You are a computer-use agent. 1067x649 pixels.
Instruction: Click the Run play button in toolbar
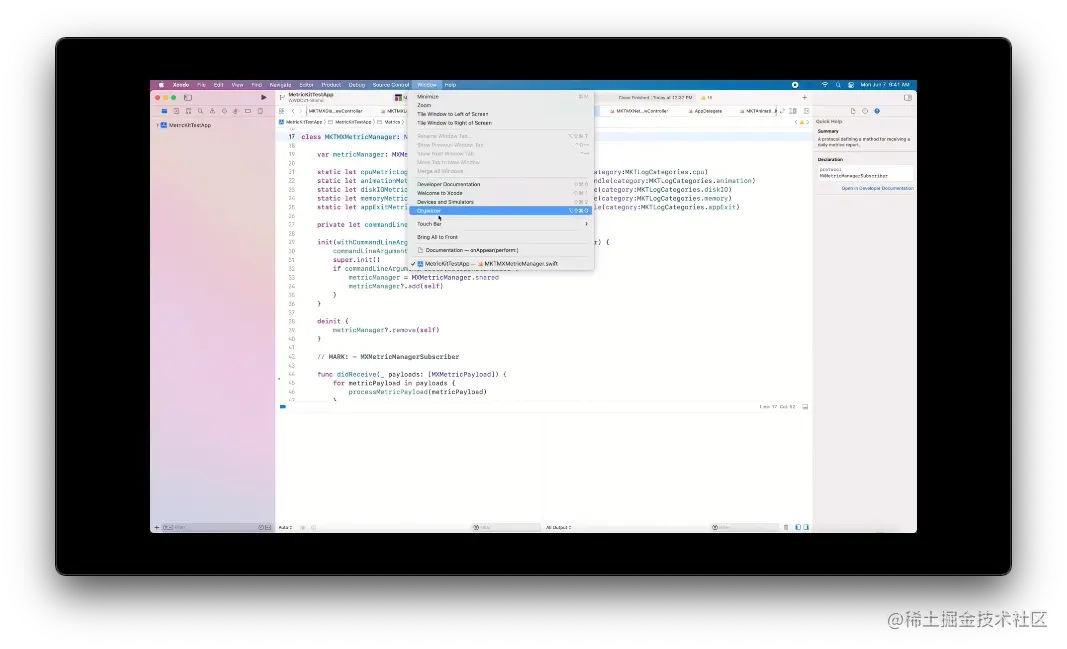(264, 97)
